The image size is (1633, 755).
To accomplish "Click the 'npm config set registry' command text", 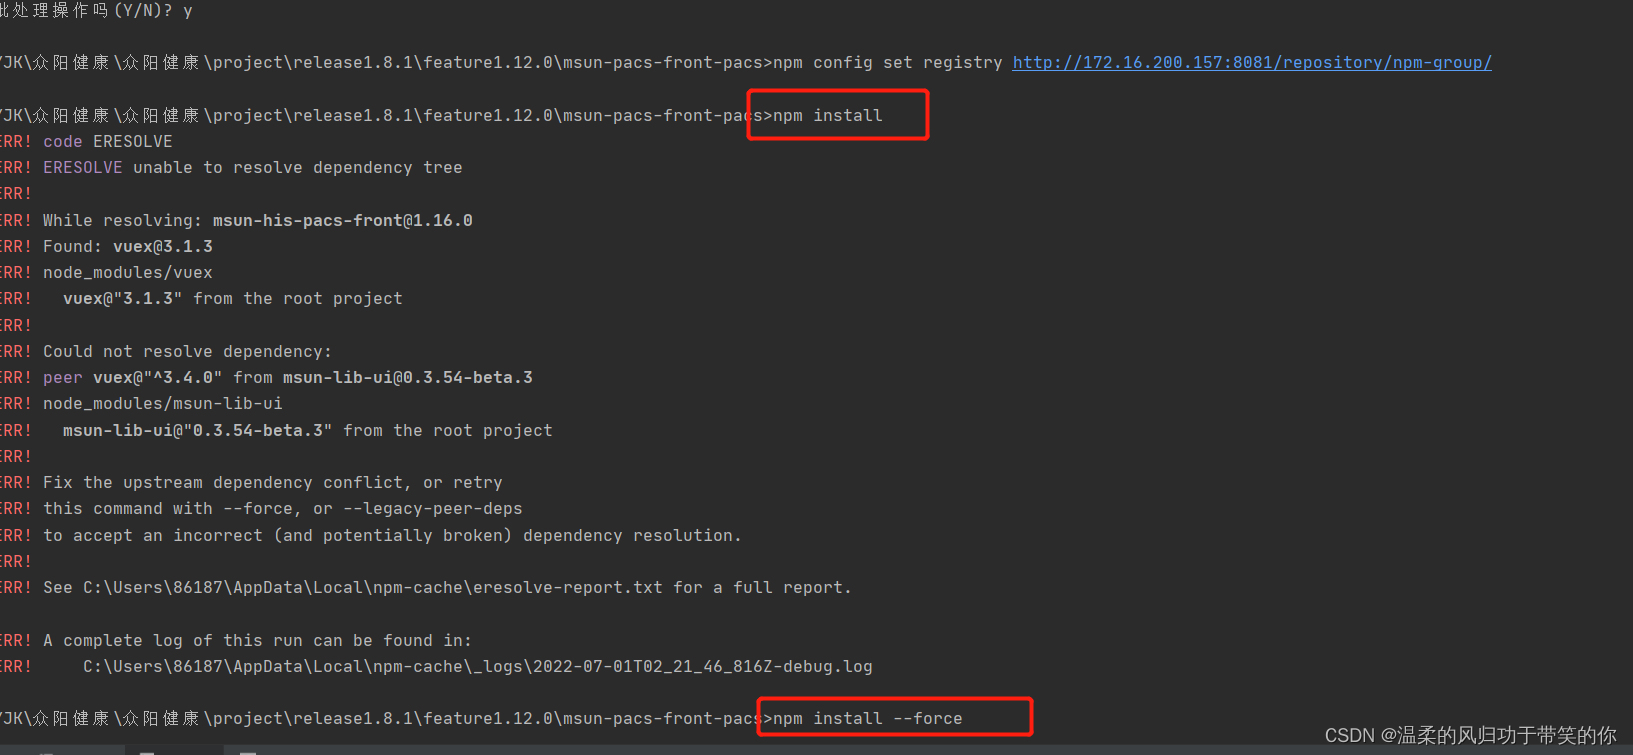I will tap(888, 62).
